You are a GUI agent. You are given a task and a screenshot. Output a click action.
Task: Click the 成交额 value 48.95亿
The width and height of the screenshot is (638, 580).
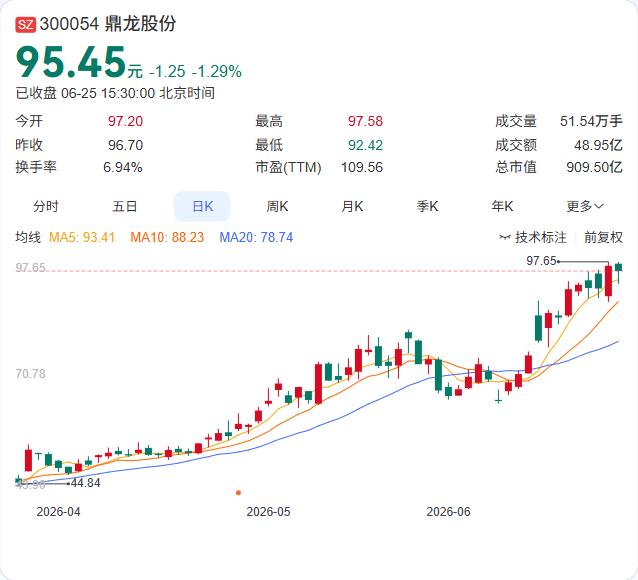pyautogui.click(x=598, y=145)
